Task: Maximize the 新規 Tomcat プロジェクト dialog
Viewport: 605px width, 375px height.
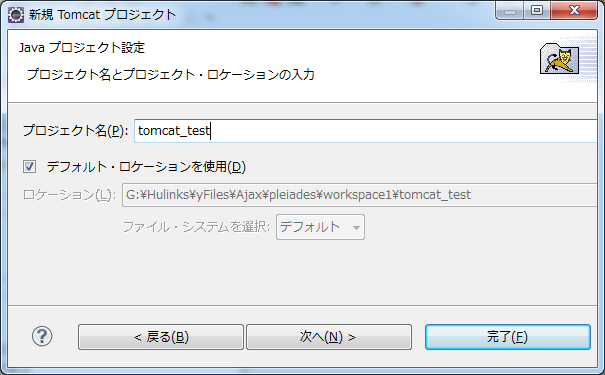Action: tap(537, 10)
